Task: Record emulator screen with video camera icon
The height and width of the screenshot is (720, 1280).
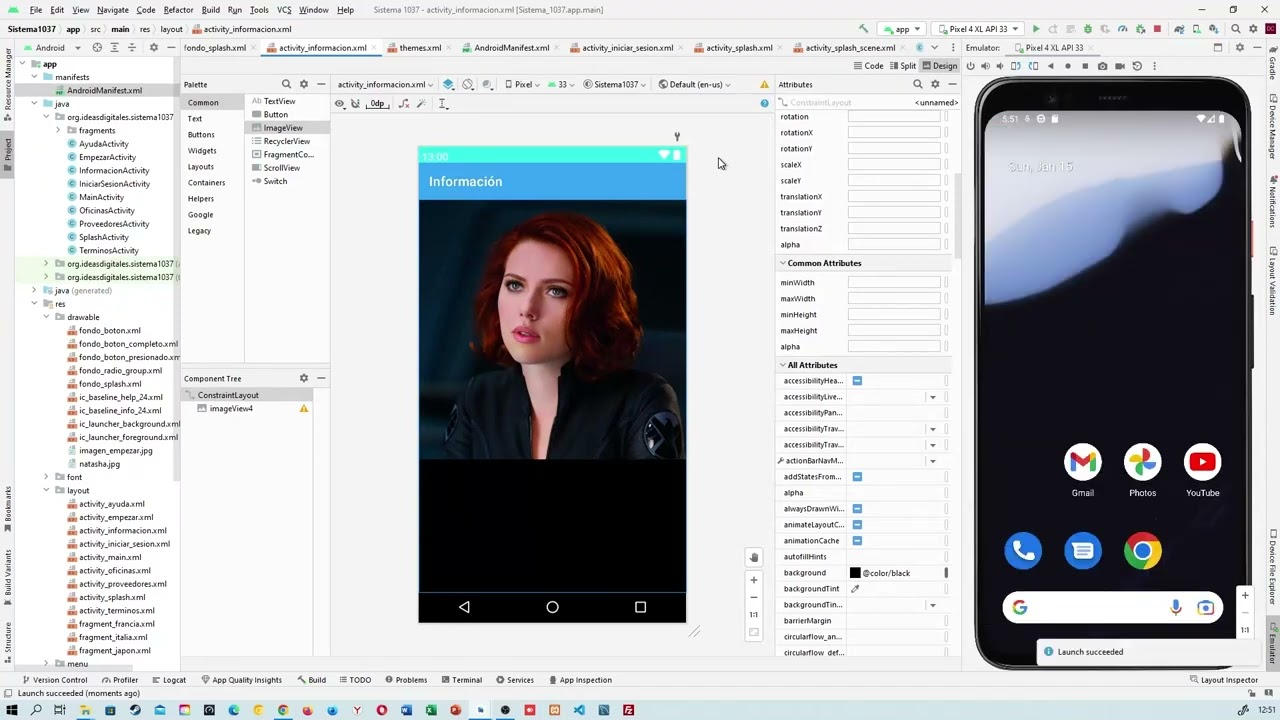Action: click(x=1120, y=66)
